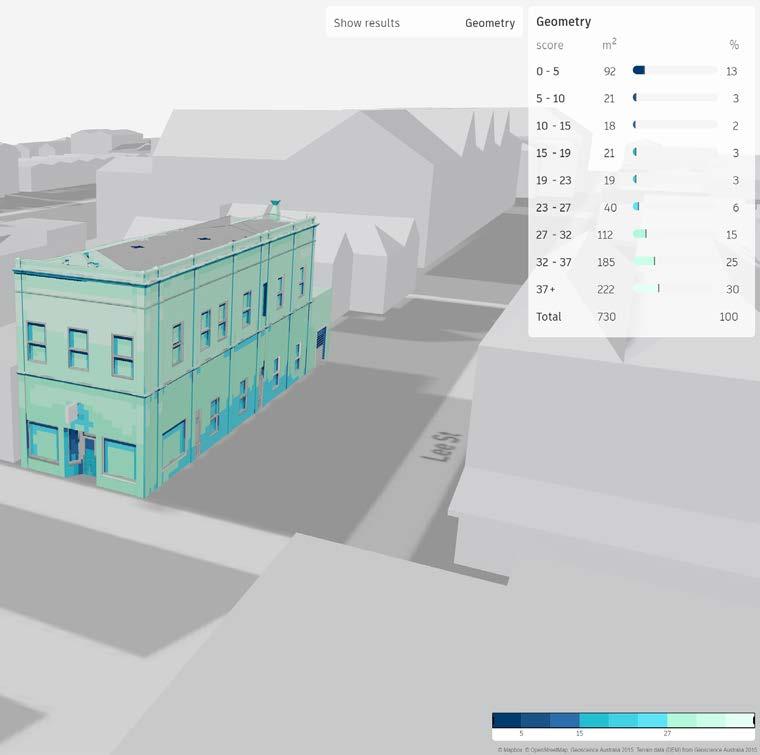Click the legend tick label '27'
760x755 pixels.
click(x=667, y=734)
